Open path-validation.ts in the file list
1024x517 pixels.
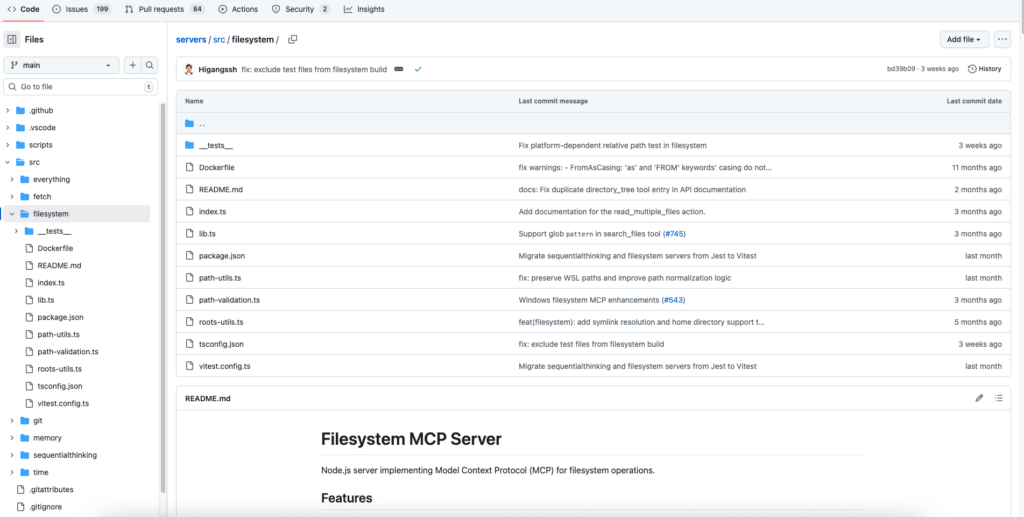tap(229, 300)
